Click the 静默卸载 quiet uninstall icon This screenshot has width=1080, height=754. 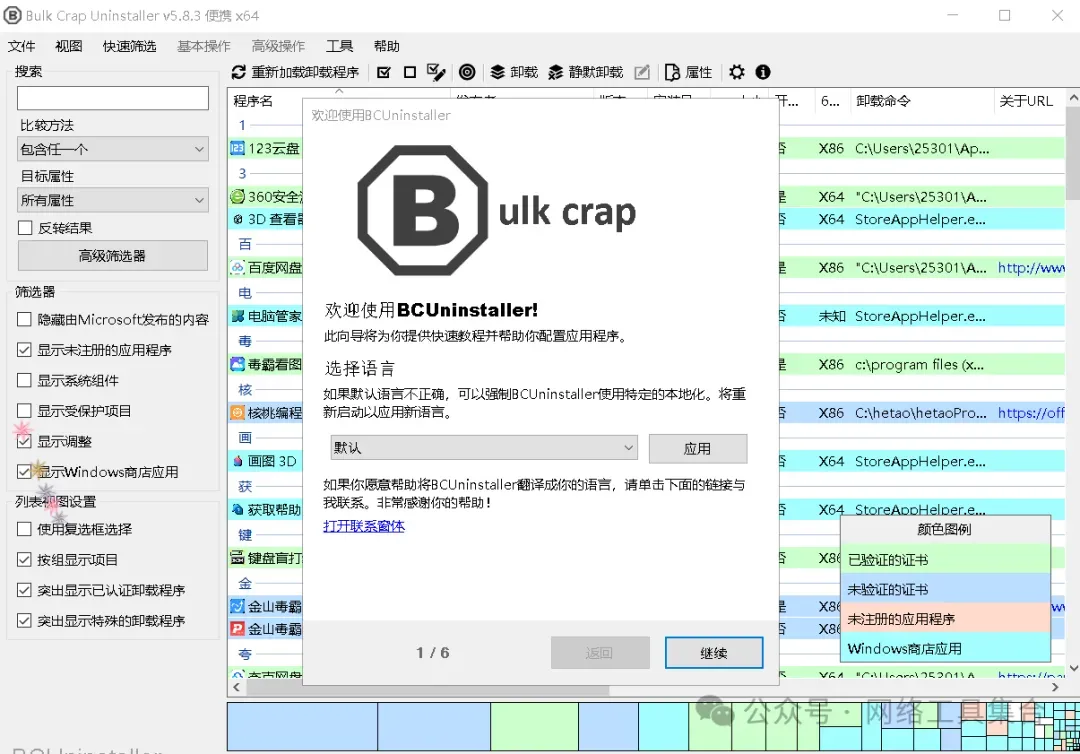tap(555, 72)
